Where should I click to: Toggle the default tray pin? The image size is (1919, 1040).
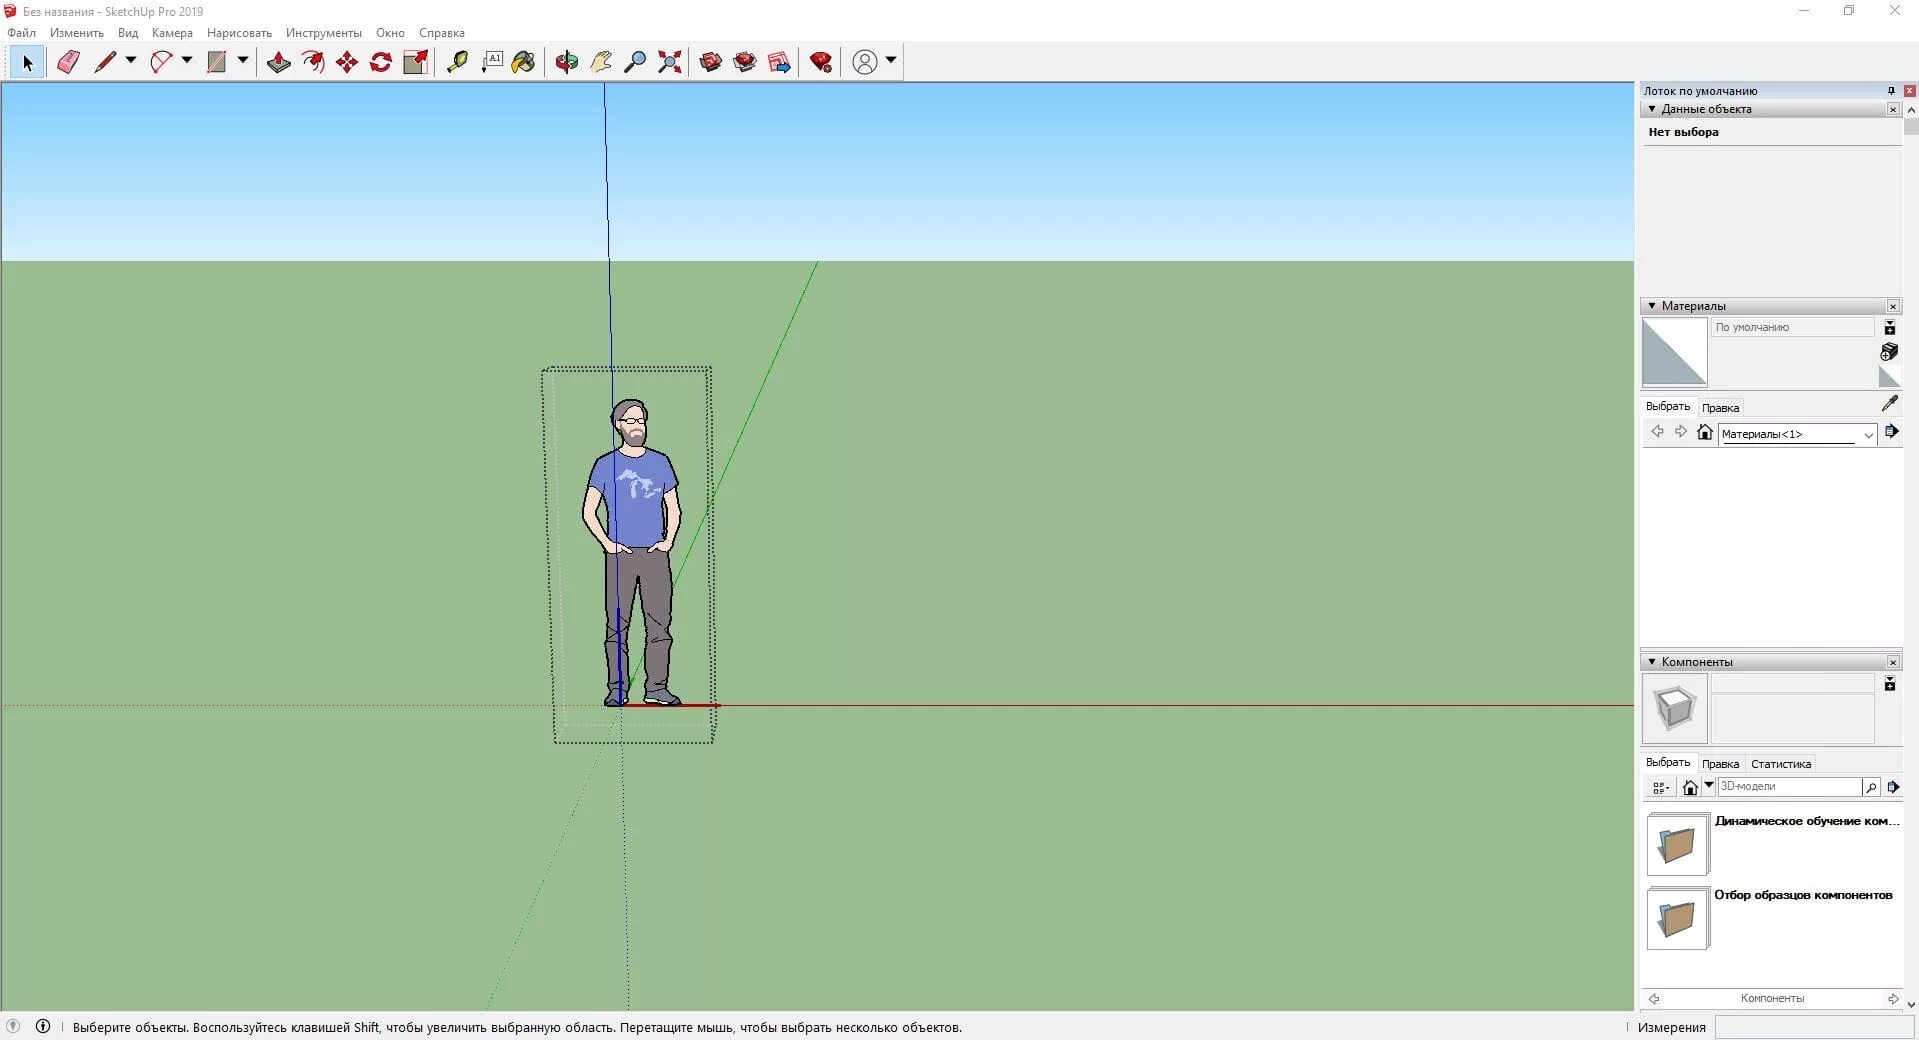coord(1891,91)
